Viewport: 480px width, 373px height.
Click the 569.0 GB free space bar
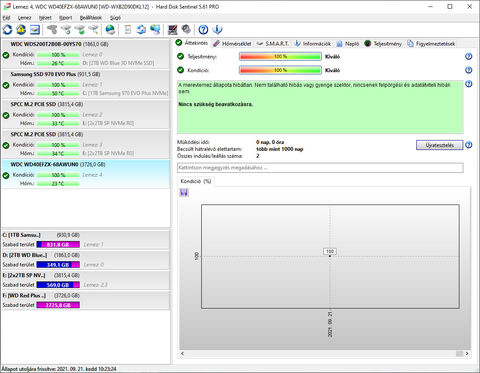tap(58, 285)
